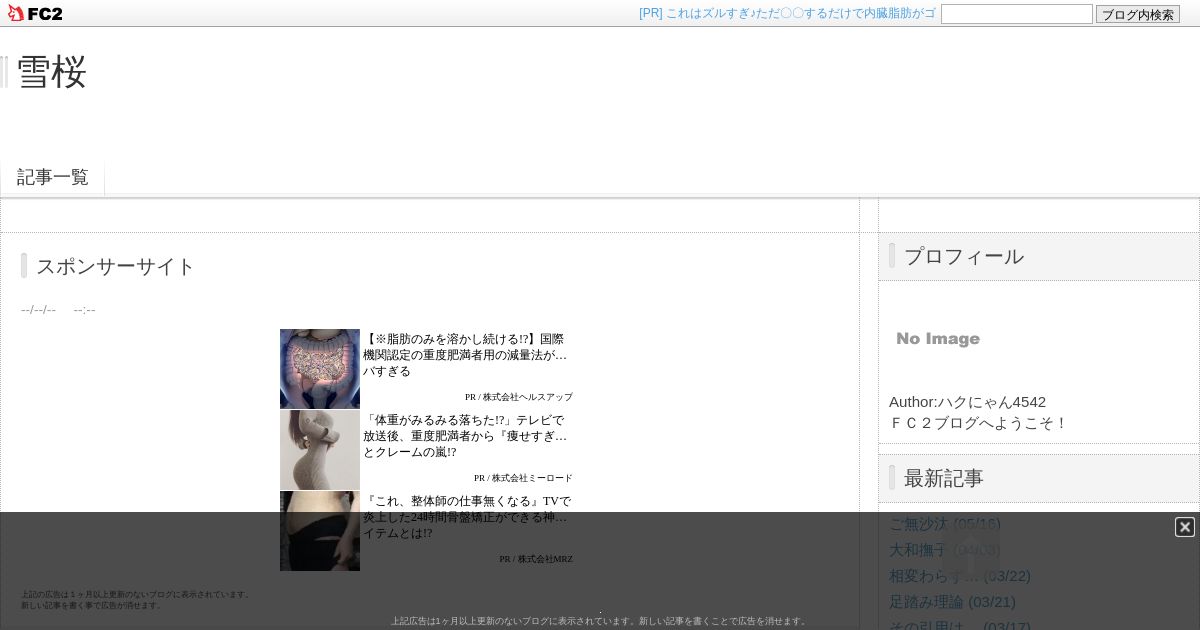
Task: Click the プロフィール section header
Action: [1039, 256]
